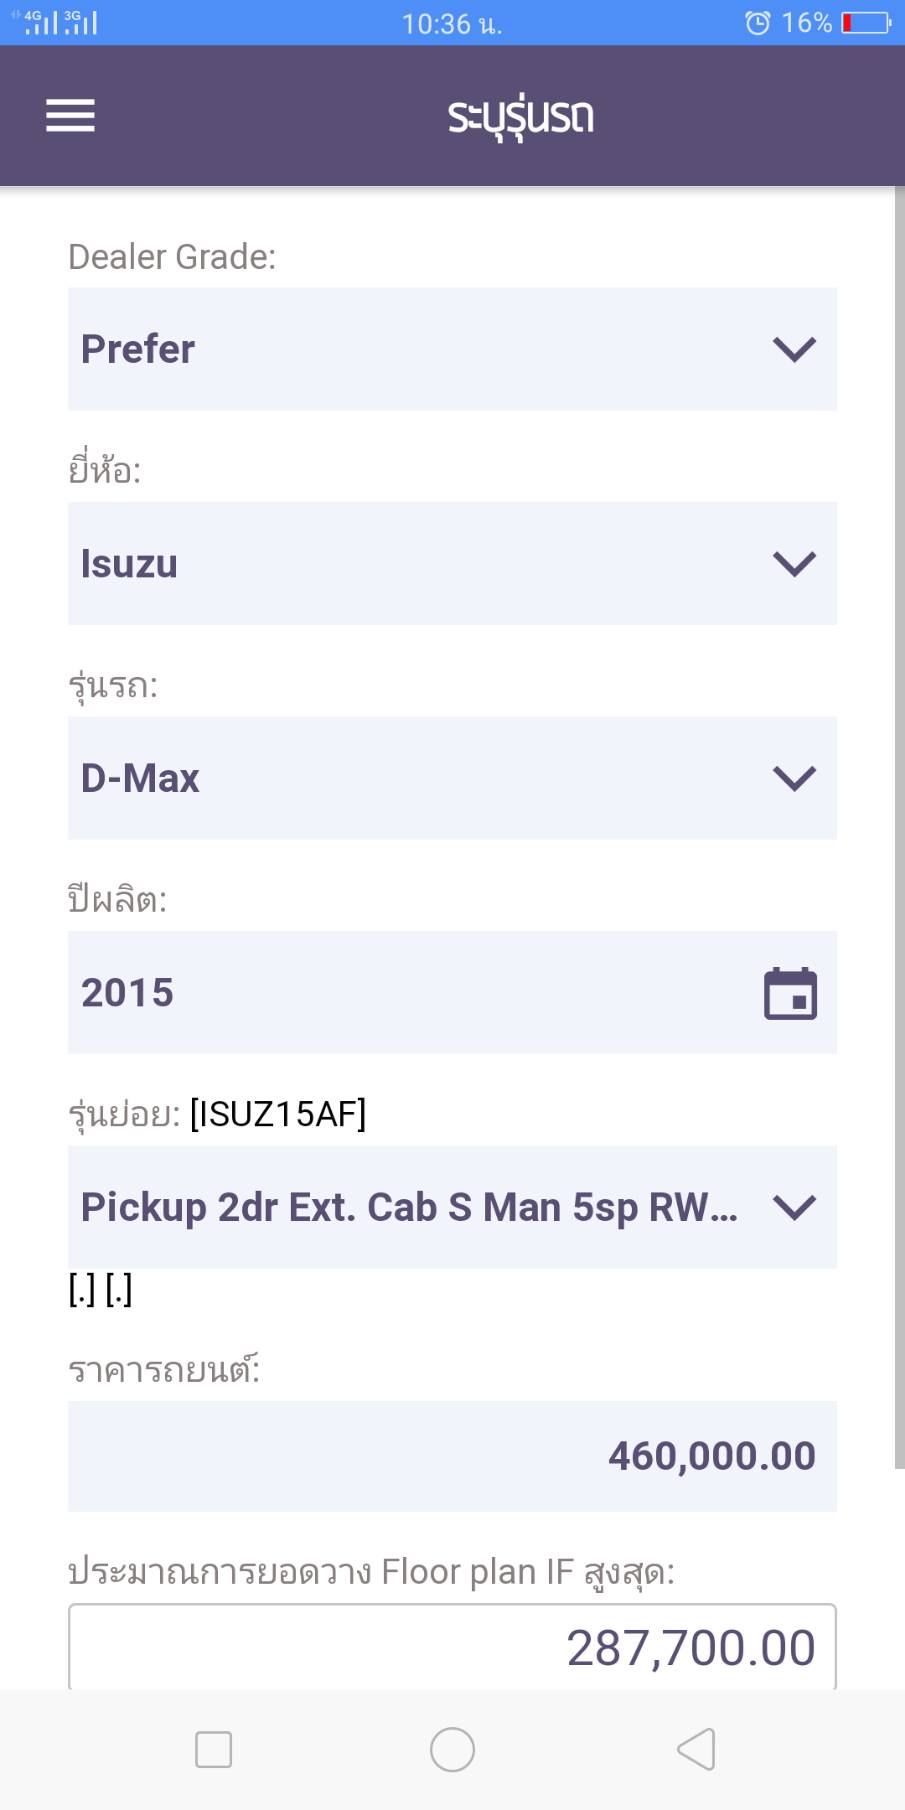Expand the D-Max model dropdown
The image size is (905, 1810).
coord(452,778)
